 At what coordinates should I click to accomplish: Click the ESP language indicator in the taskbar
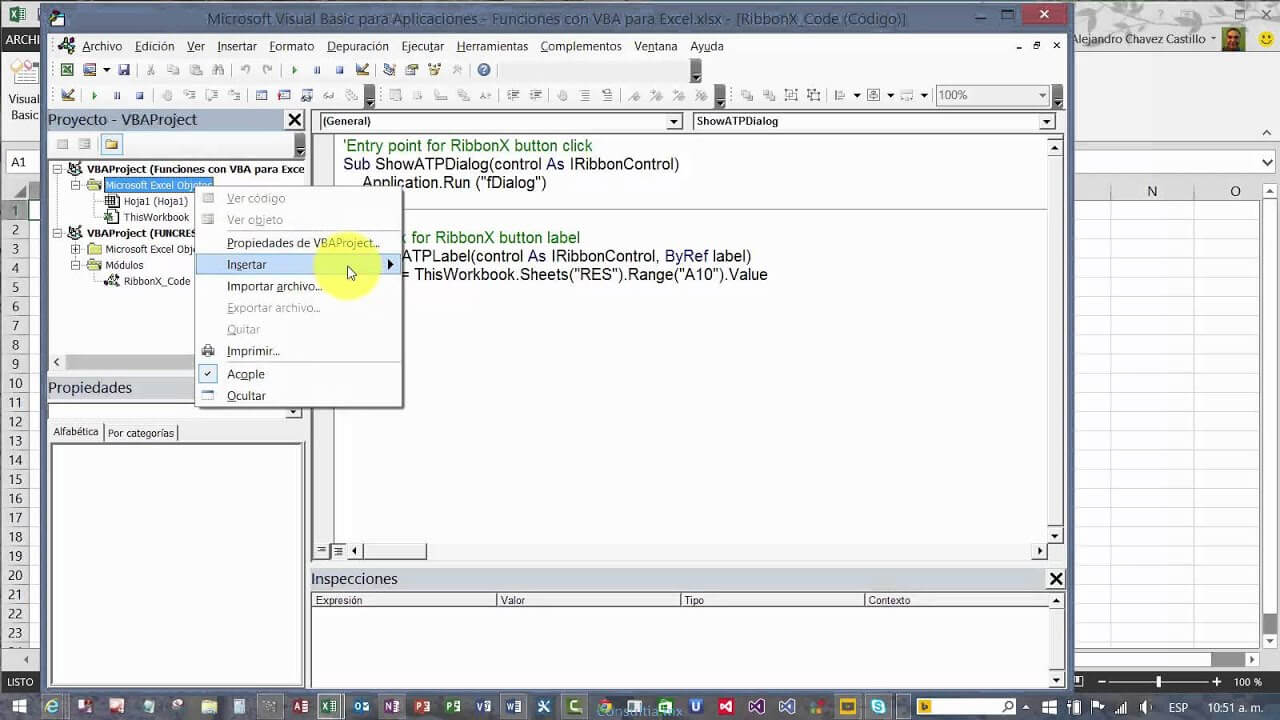(x=1179, y=708)
